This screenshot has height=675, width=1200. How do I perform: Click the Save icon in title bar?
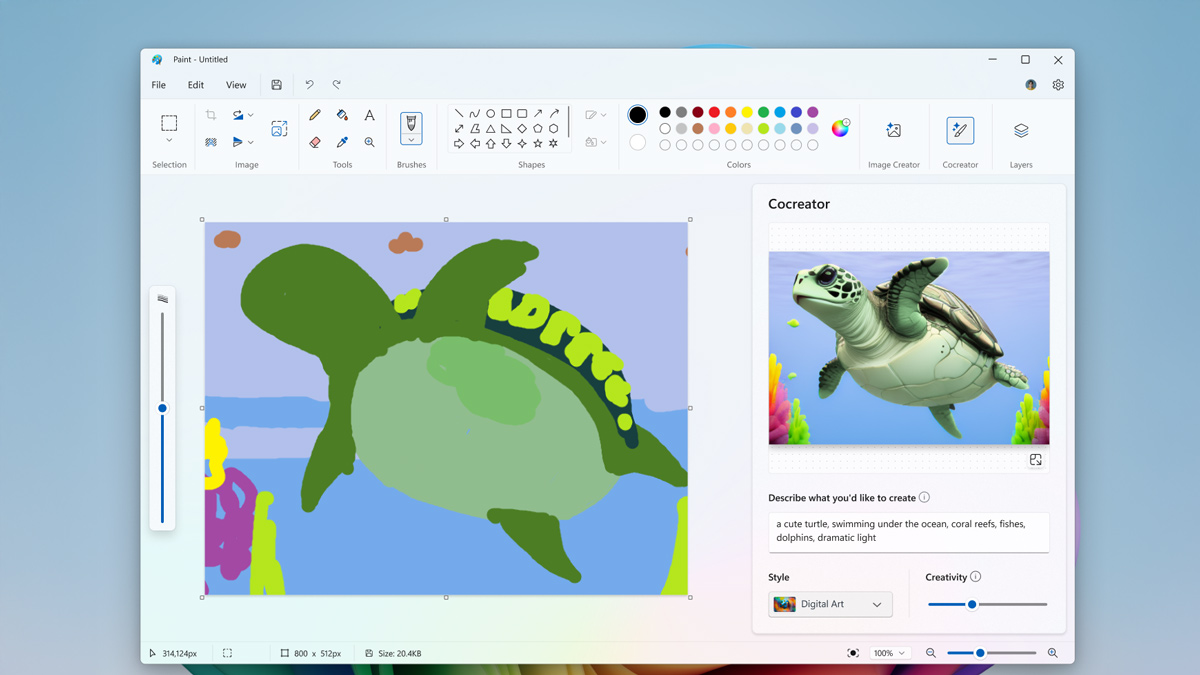(276, 85)
